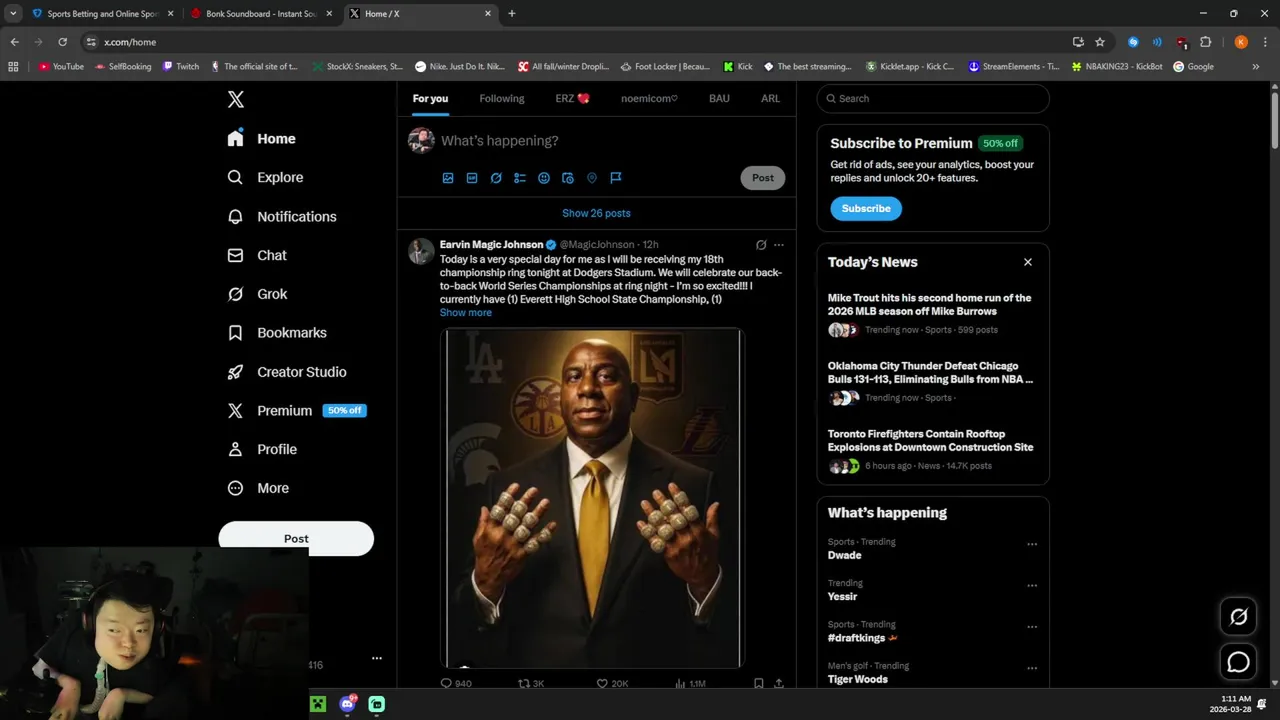This screenshot has width=1280, height=720.
Task: Open account menu three dots in sidebar
Action: coord(377,658)
